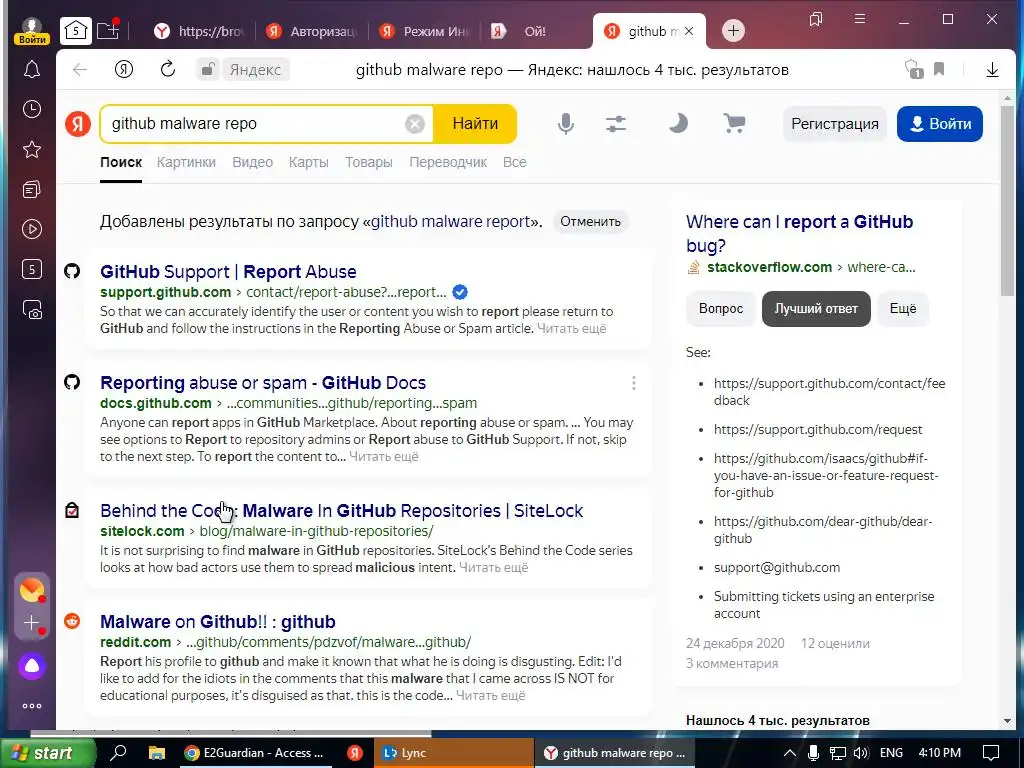Launch Alice voice assistant purple icon

pyautogui.click(x=31, y=666)
